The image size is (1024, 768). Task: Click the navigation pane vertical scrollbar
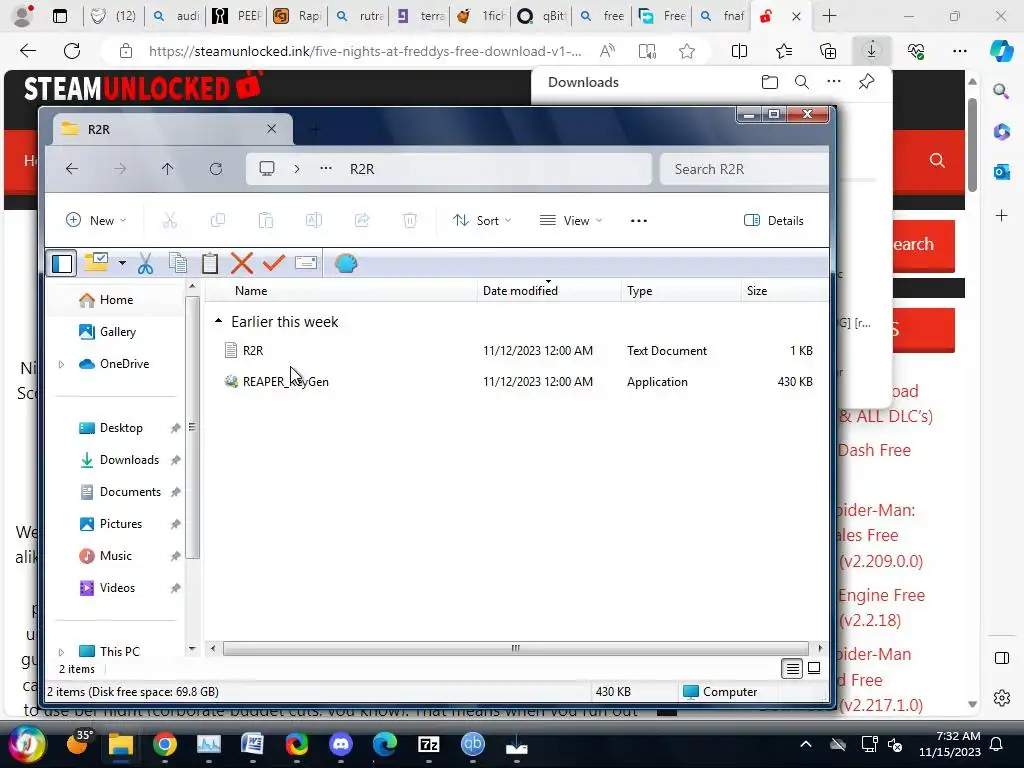pyautogui.click(x=192, y=428)
